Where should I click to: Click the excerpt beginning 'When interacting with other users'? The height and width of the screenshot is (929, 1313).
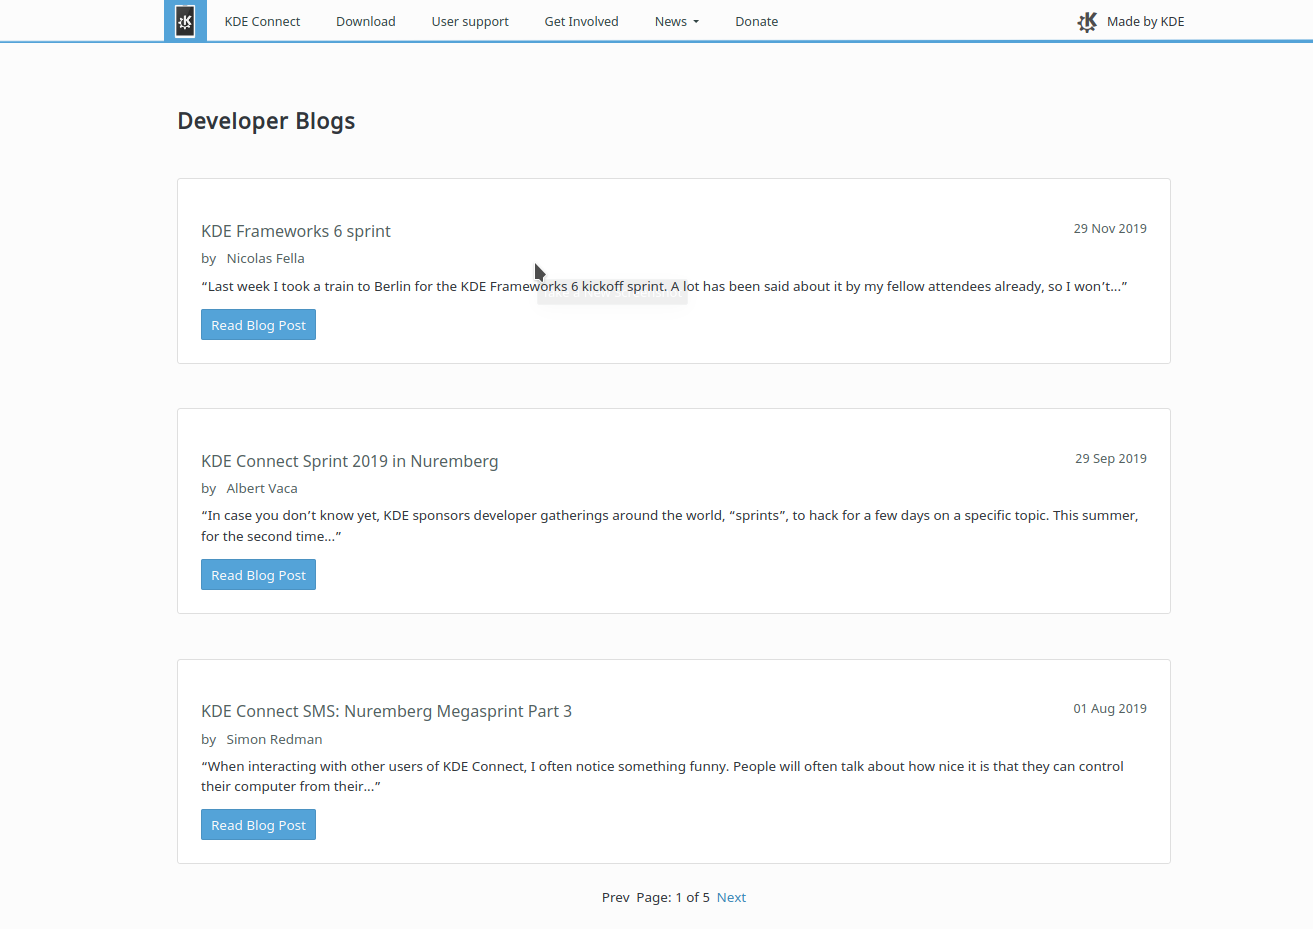662,776
